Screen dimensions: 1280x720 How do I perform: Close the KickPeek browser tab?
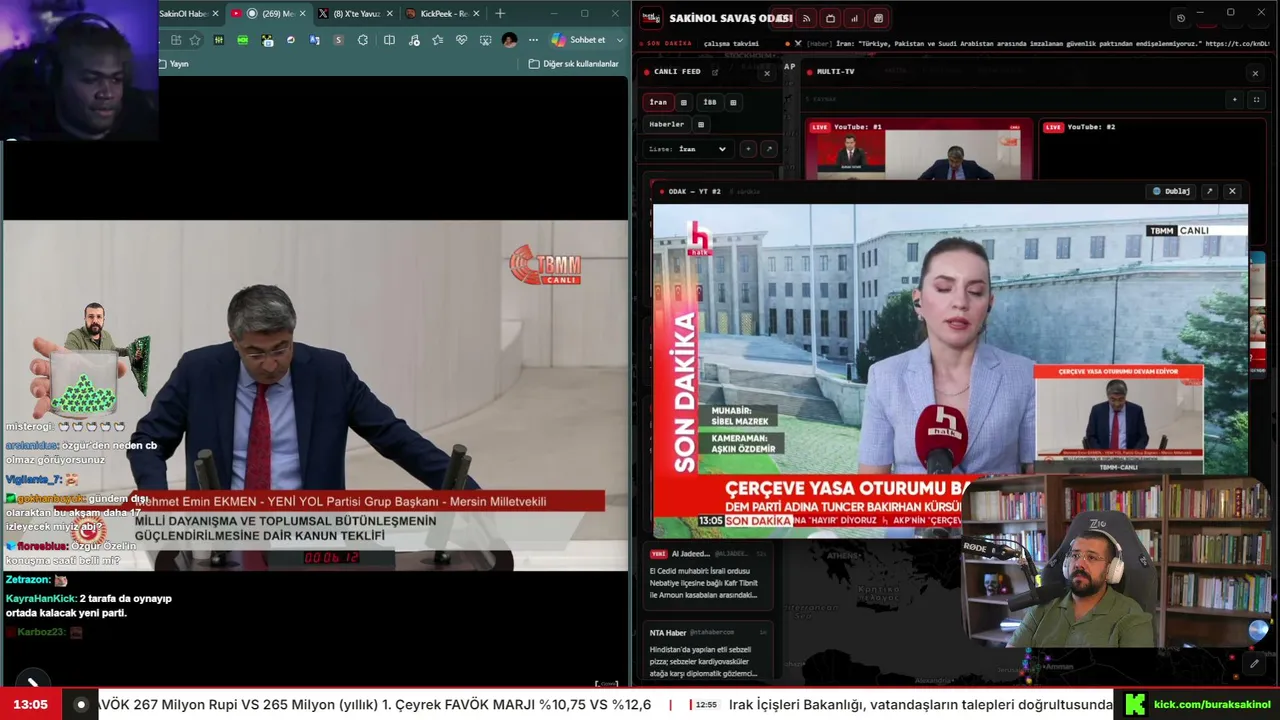pos(474,14)
